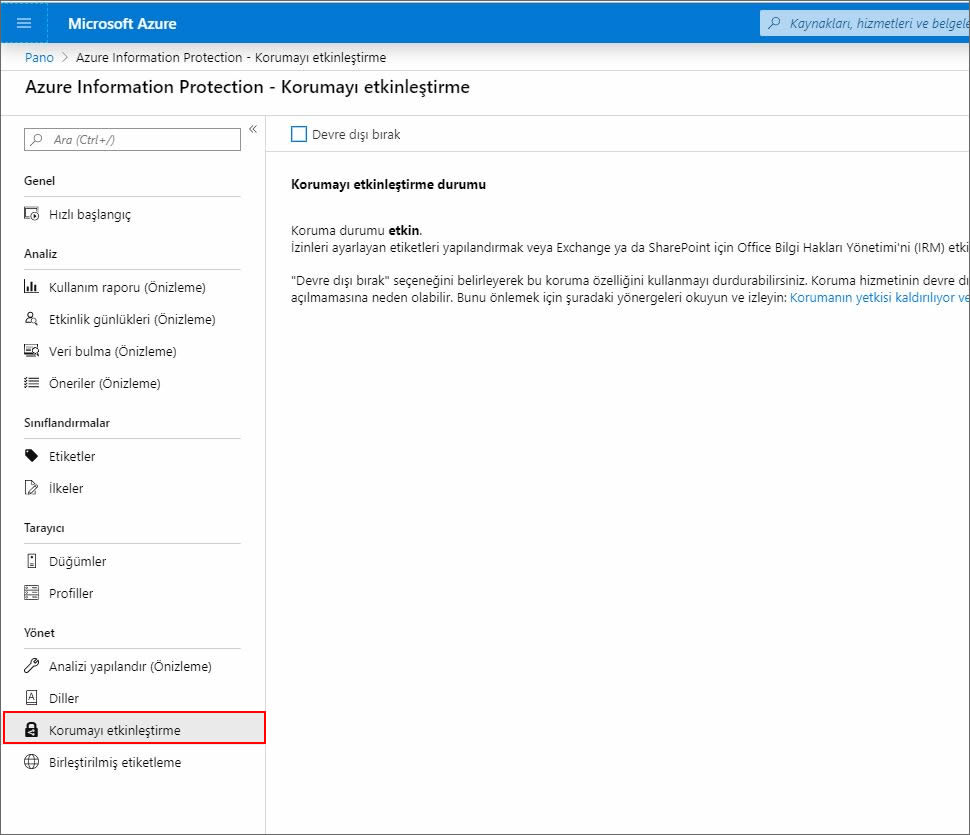This screenshot has height=835, width=970.
Task: Click the Analizi yapılandır wrench icon
Action: pos(32,666)
